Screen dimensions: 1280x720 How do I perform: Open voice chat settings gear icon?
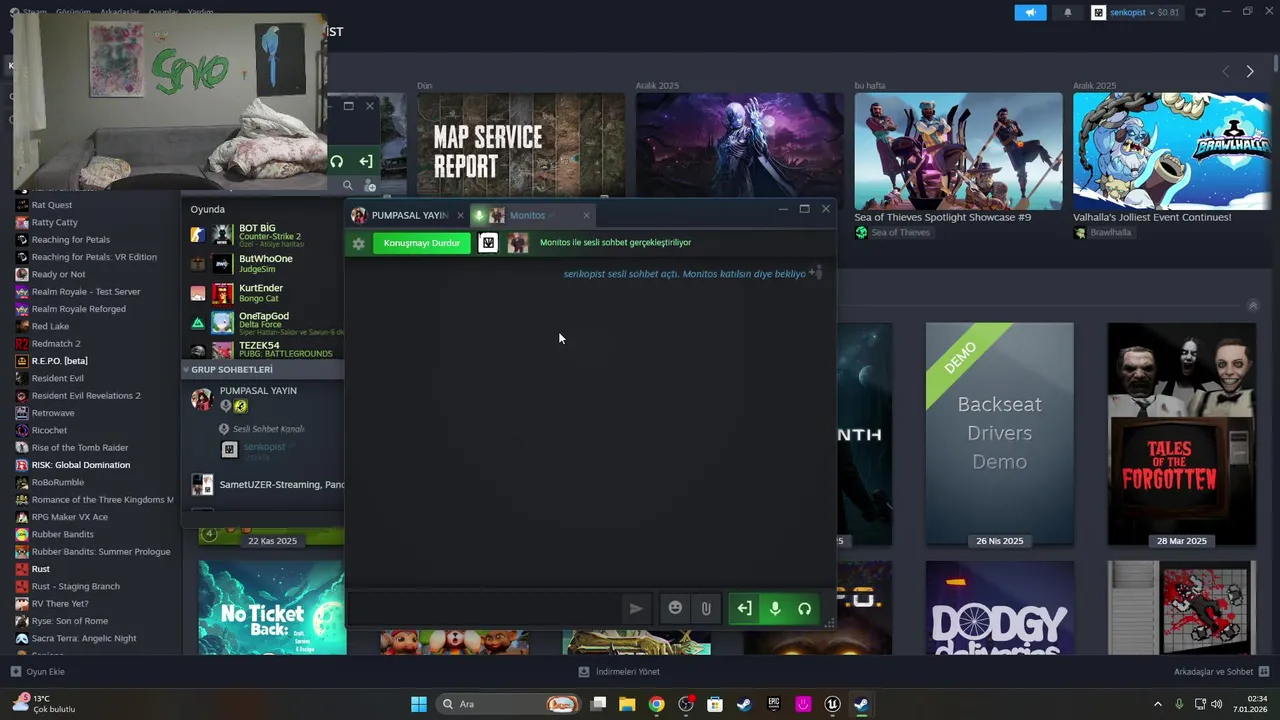[x=358, y=243]
